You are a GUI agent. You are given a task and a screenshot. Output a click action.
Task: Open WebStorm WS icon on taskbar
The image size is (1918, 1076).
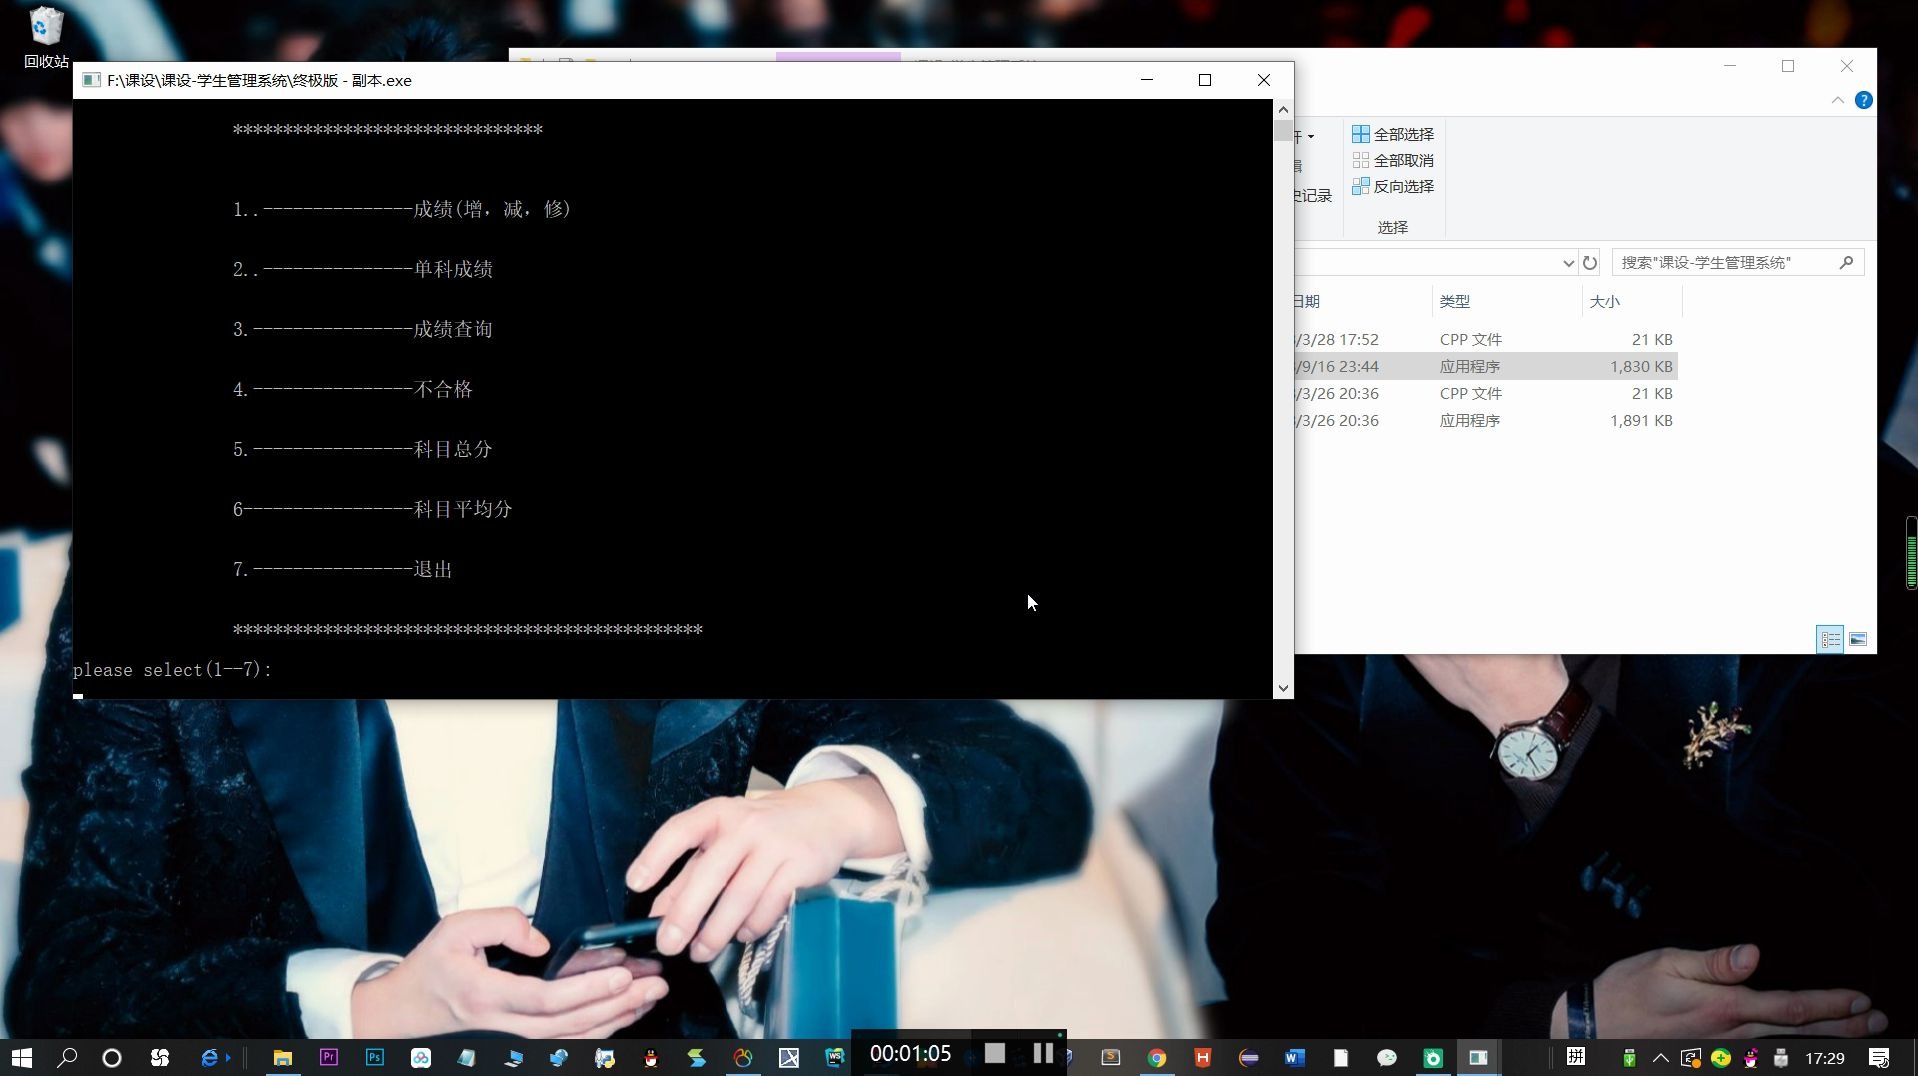[x=835, y=1057]
